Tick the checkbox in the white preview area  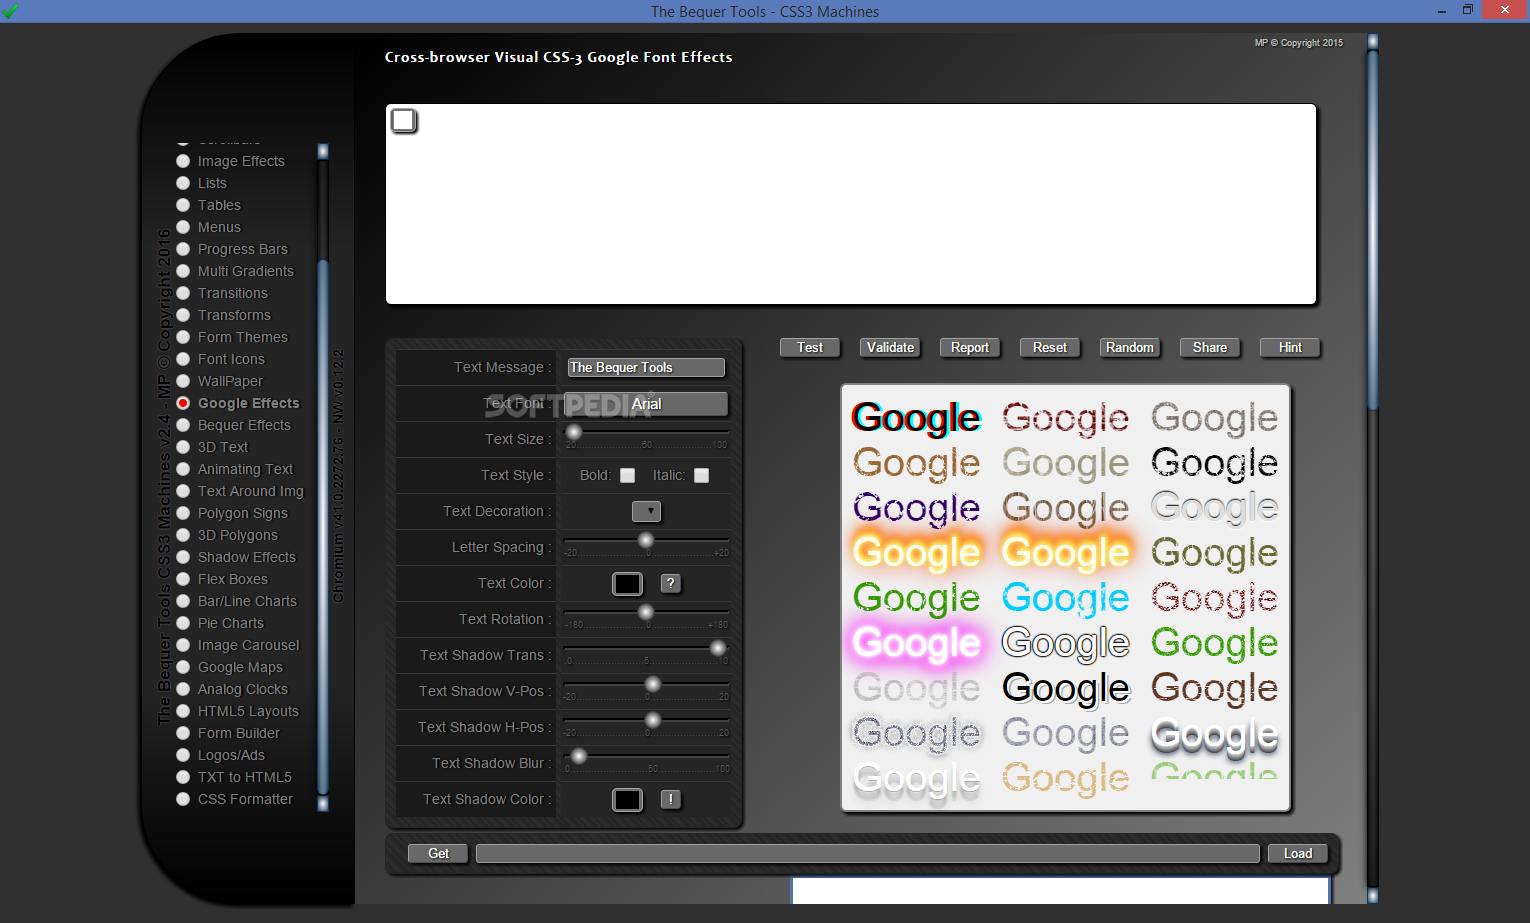click(x=404, y=121)
